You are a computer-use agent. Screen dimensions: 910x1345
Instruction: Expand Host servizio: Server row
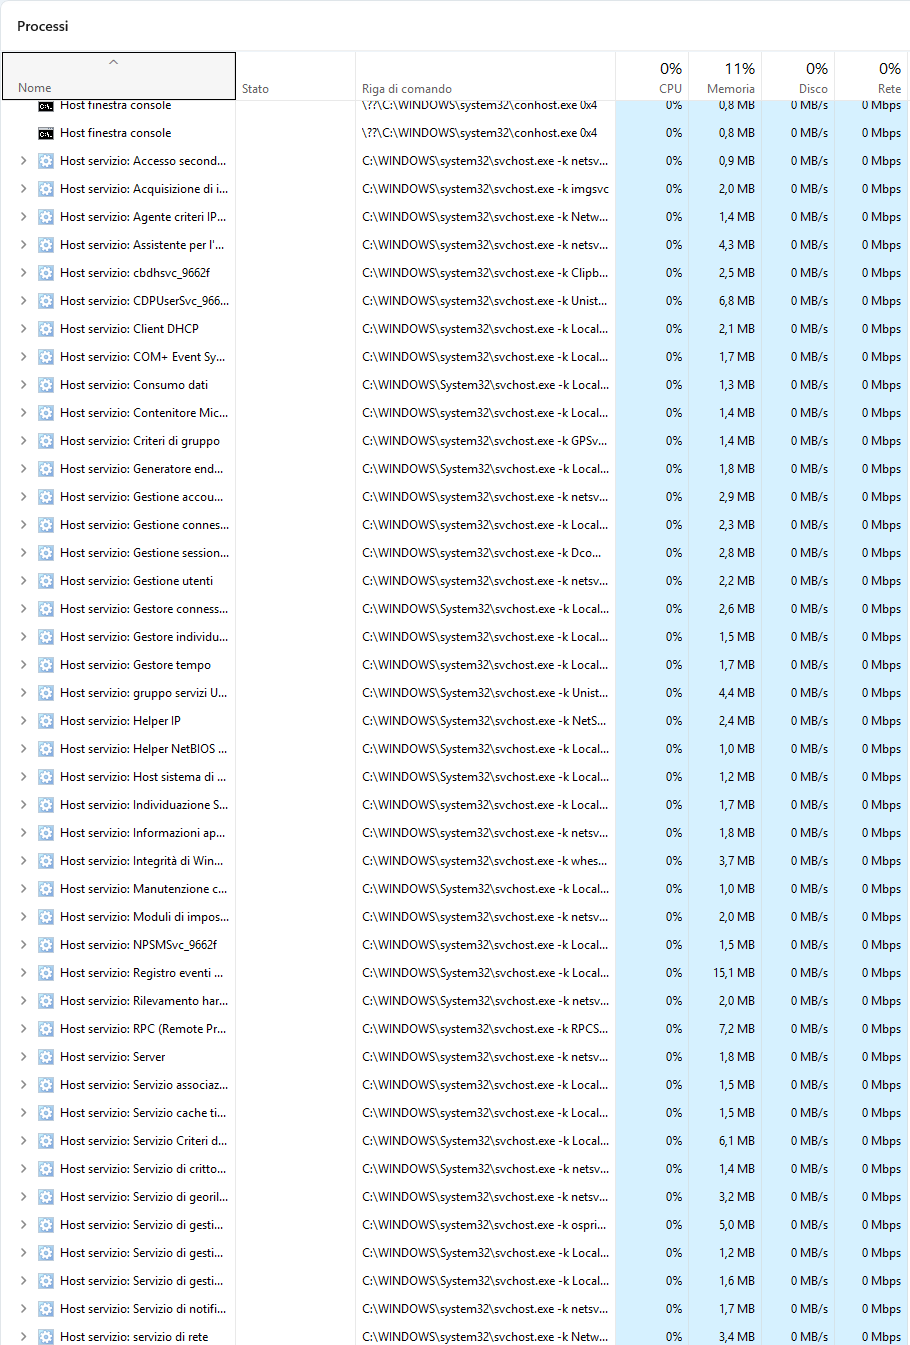[24, 1056]
